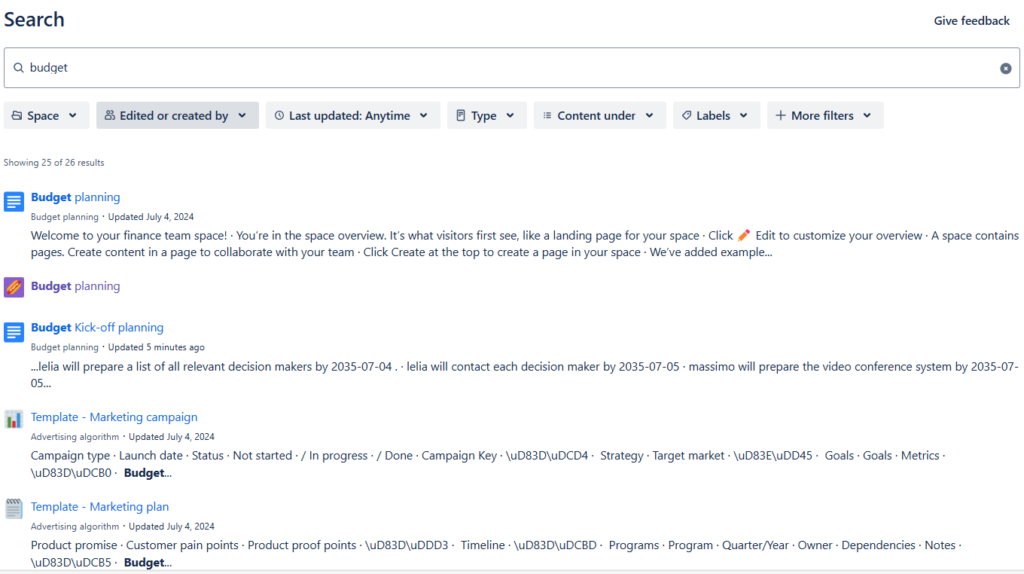
Task: Open the Space filter dropdown
Action: (x=46, y=116)
